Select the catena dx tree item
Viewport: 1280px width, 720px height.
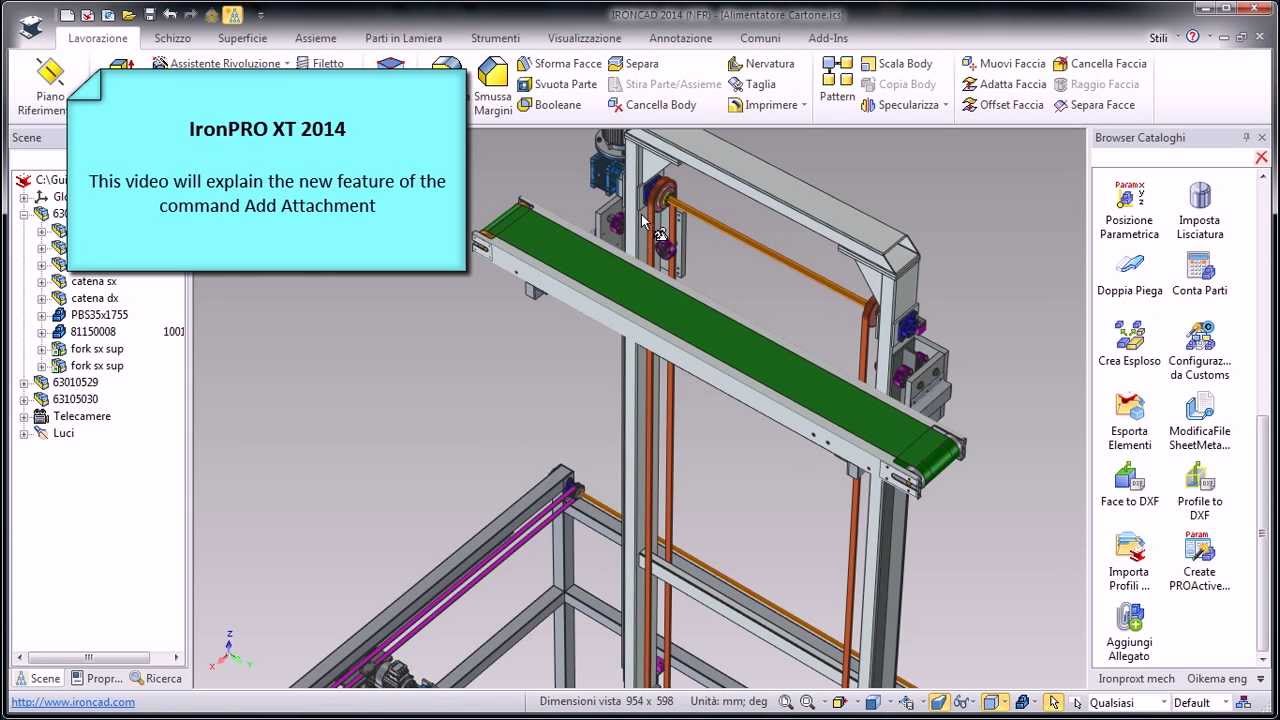coord(94,298)
